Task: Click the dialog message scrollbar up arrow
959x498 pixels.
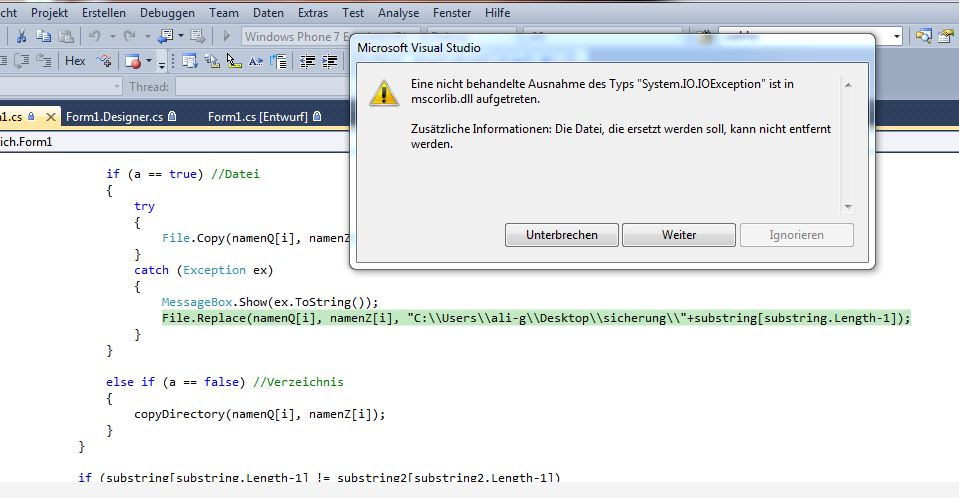Action: (x=848, y=85)
